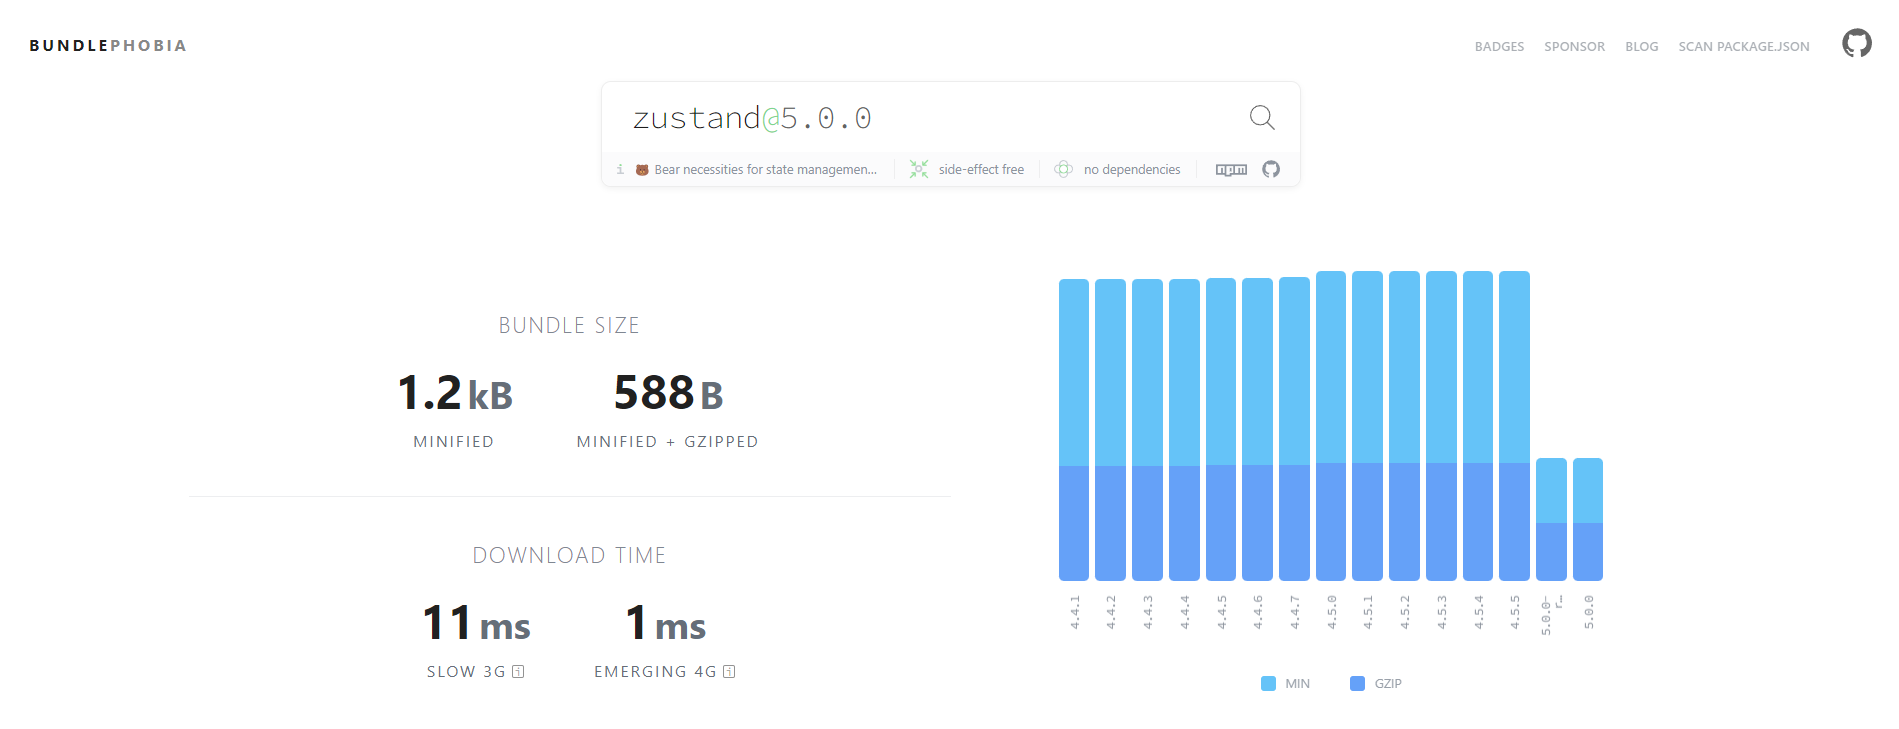Open the Blog page
Image resolution: width=1899 pixels, height=729 pixels.
click(1641, 47)
